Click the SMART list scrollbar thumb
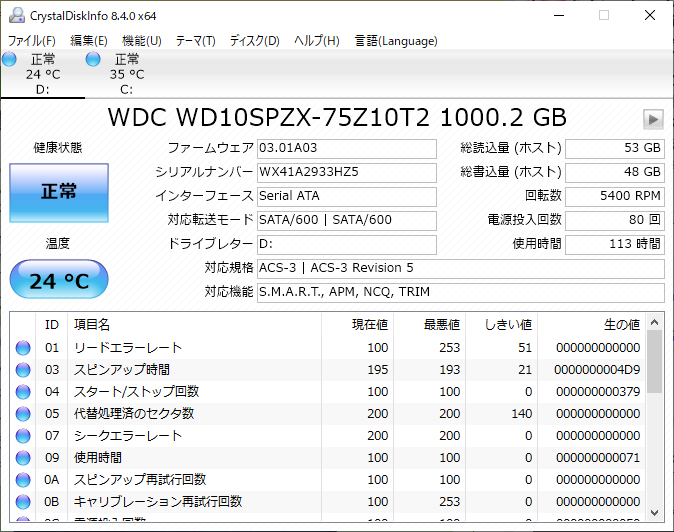This screenshot has width=674, height=532. (x=655, y=361)
